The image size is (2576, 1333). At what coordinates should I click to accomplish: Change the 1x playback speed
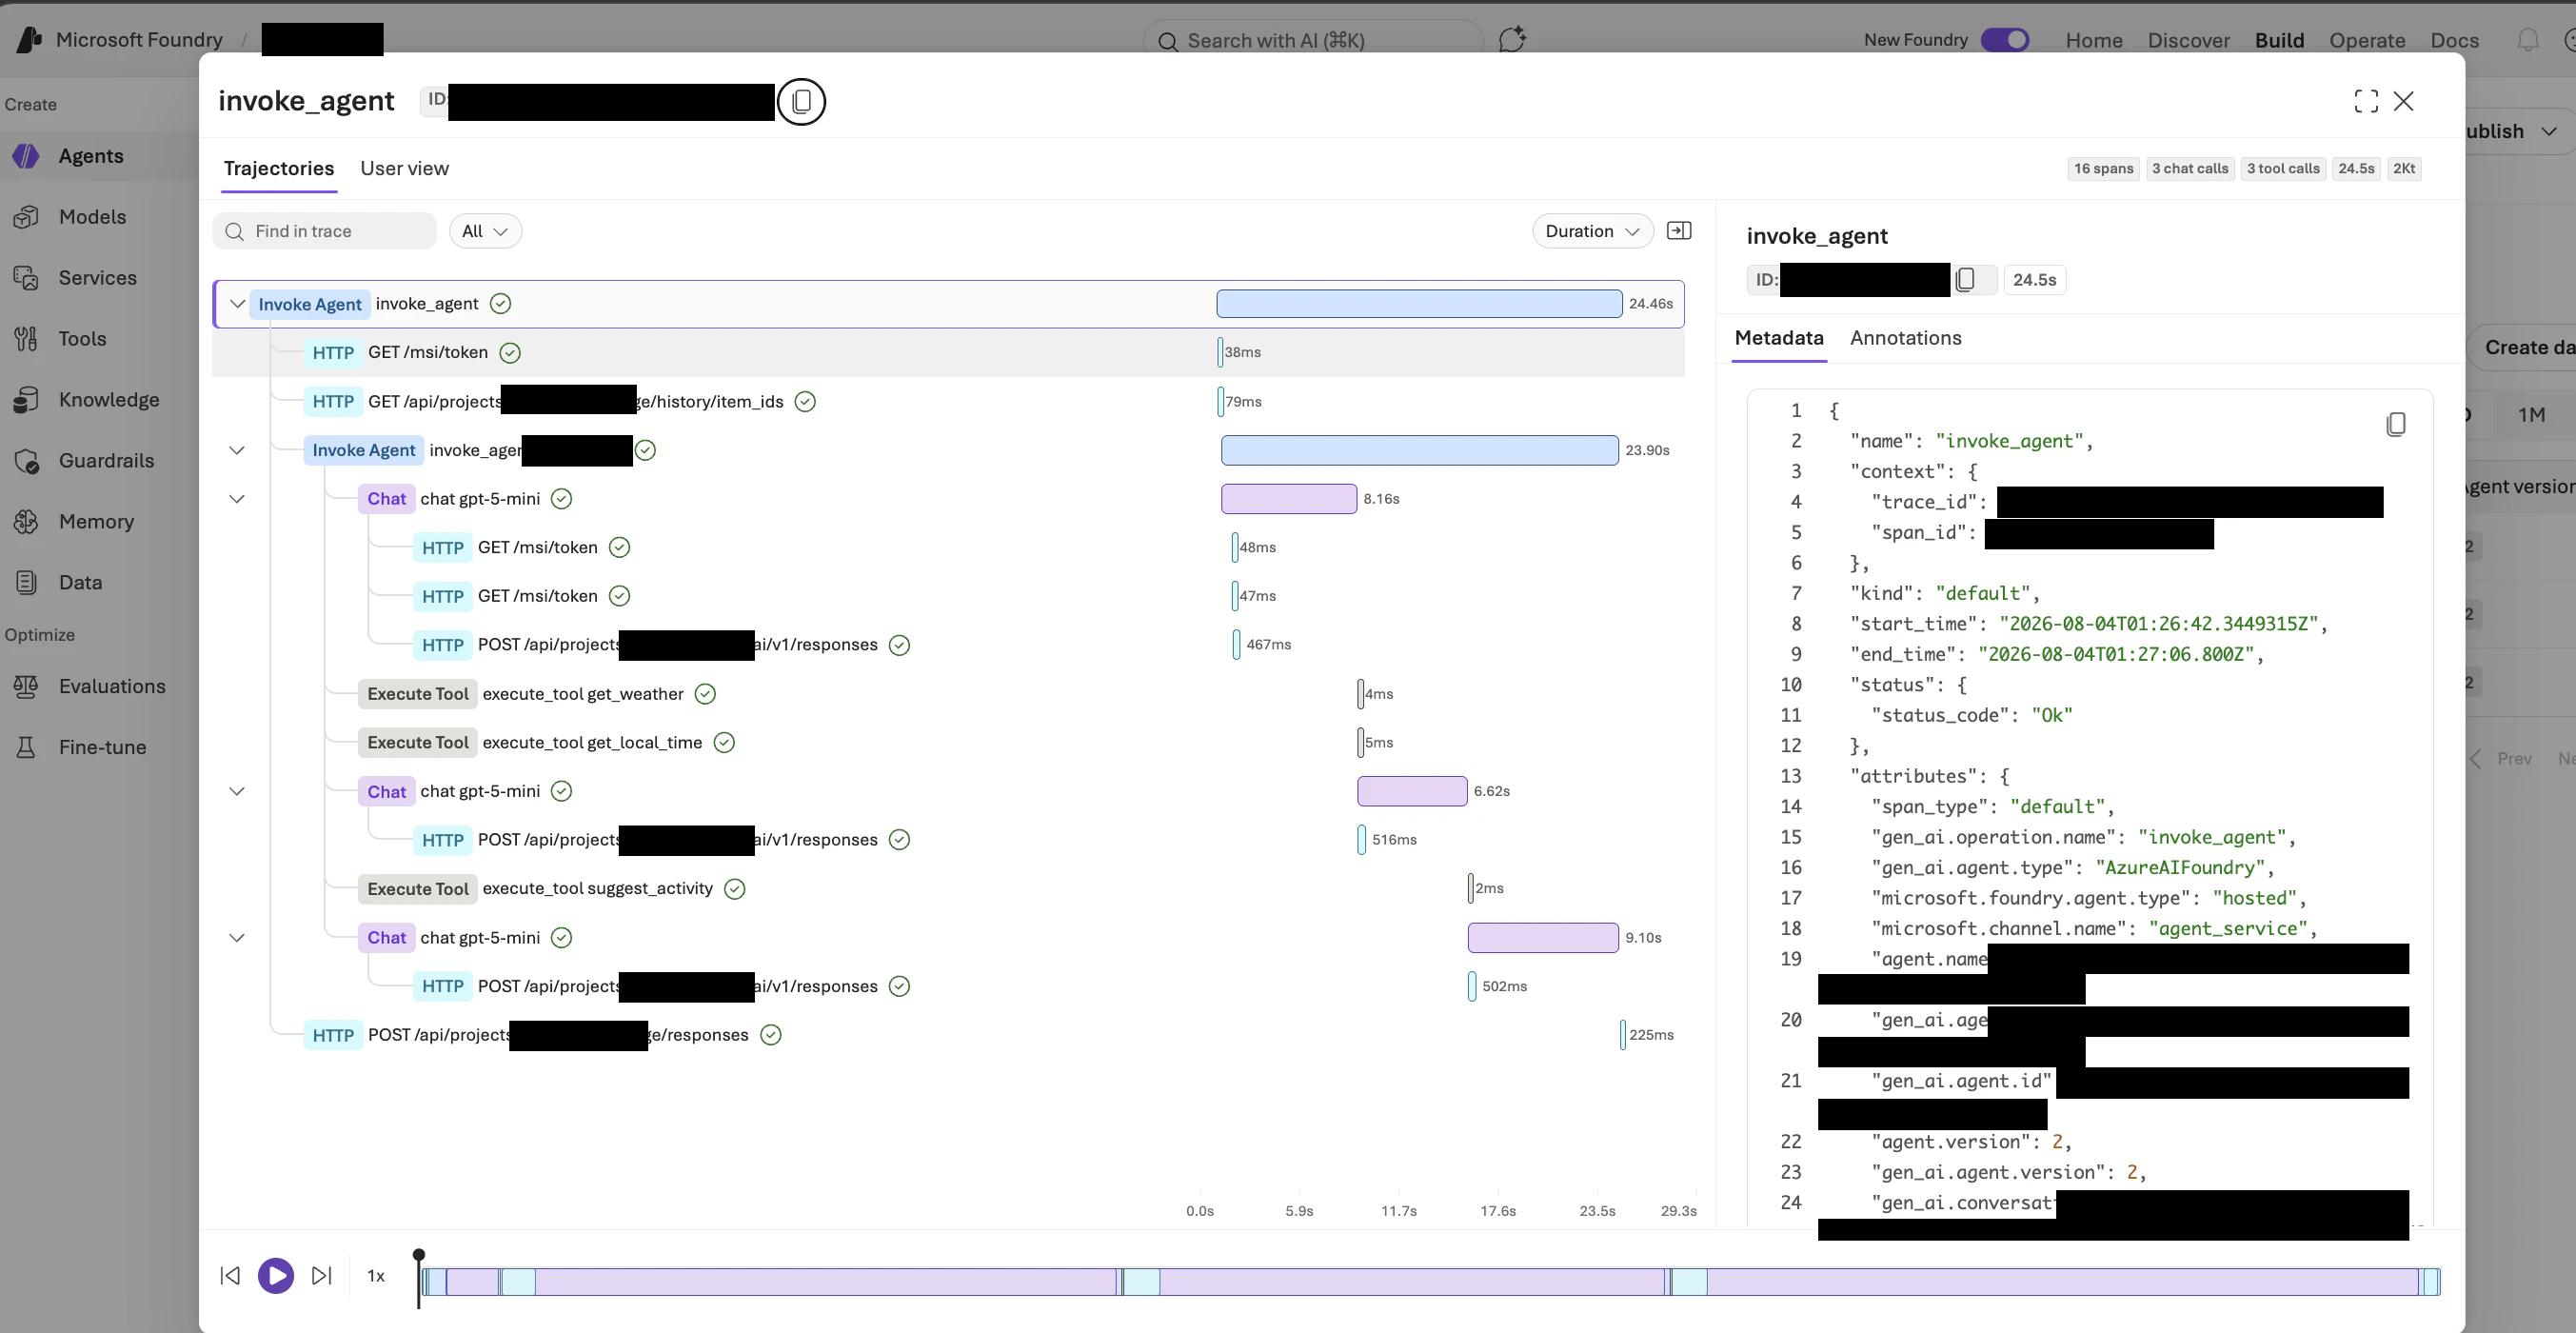click(x=376, y=1276)
